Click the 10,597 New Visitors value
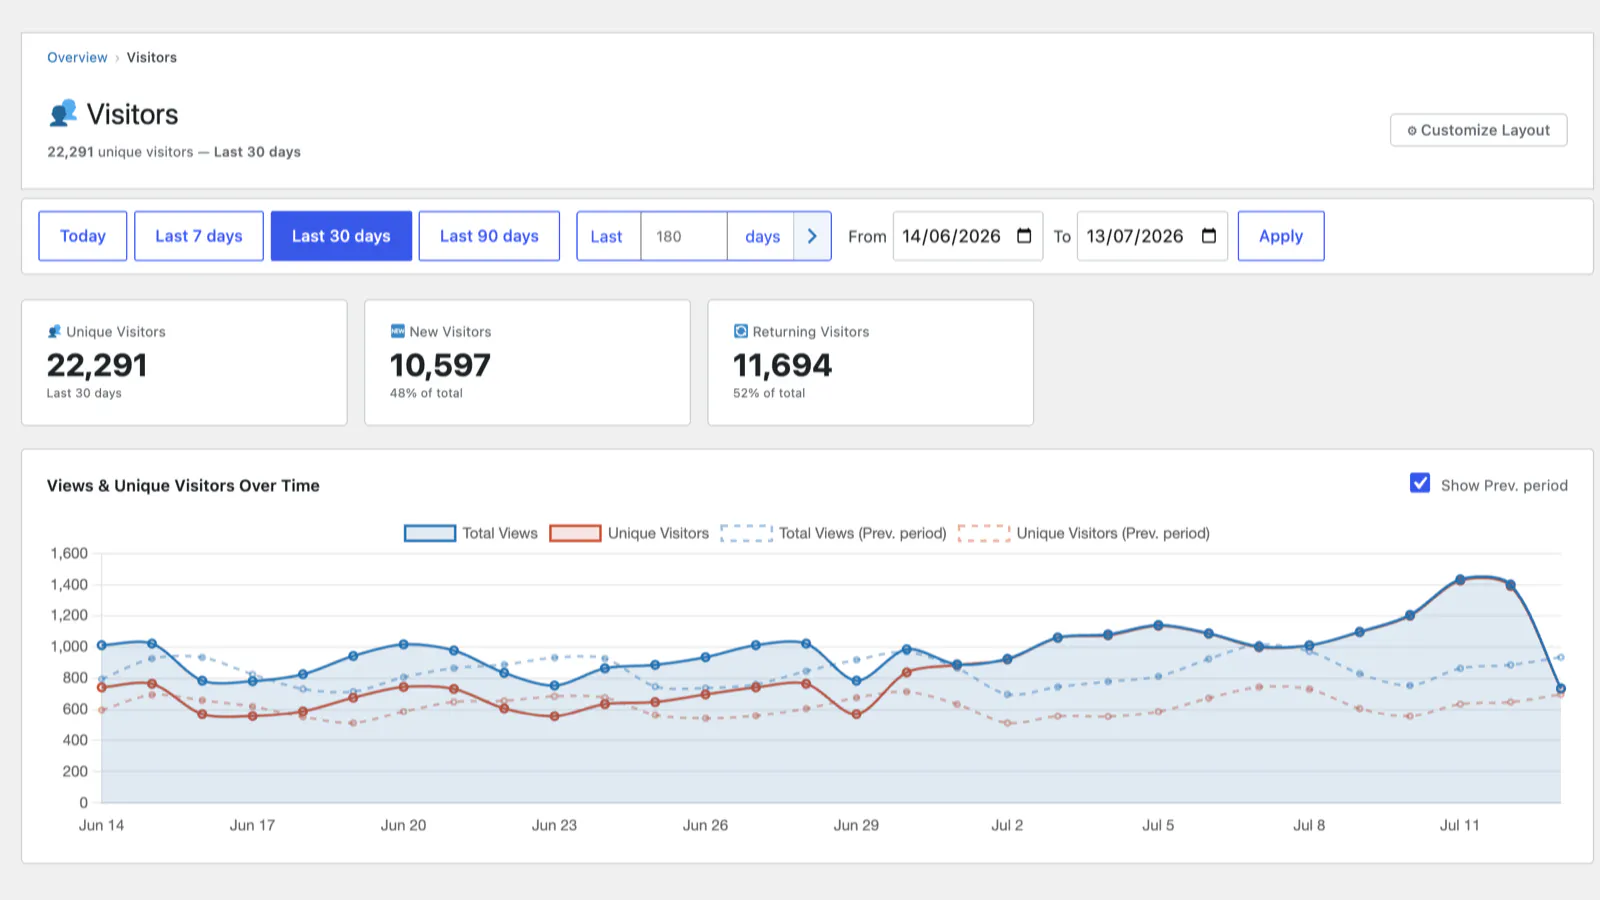The height and width of the screenshot is (900, 1600). point(440,365)
